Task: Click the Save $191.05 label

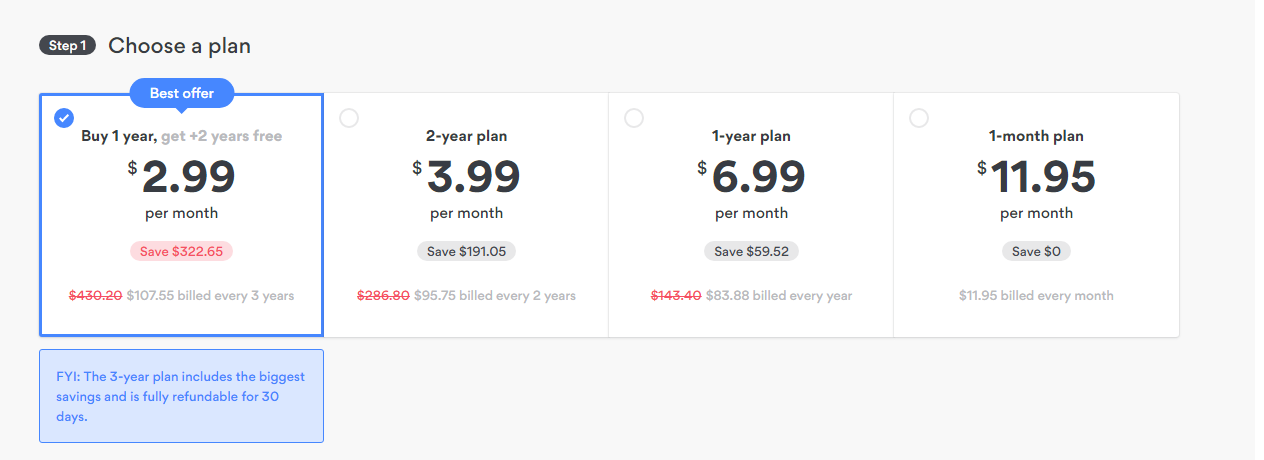Action: [466, 251]
